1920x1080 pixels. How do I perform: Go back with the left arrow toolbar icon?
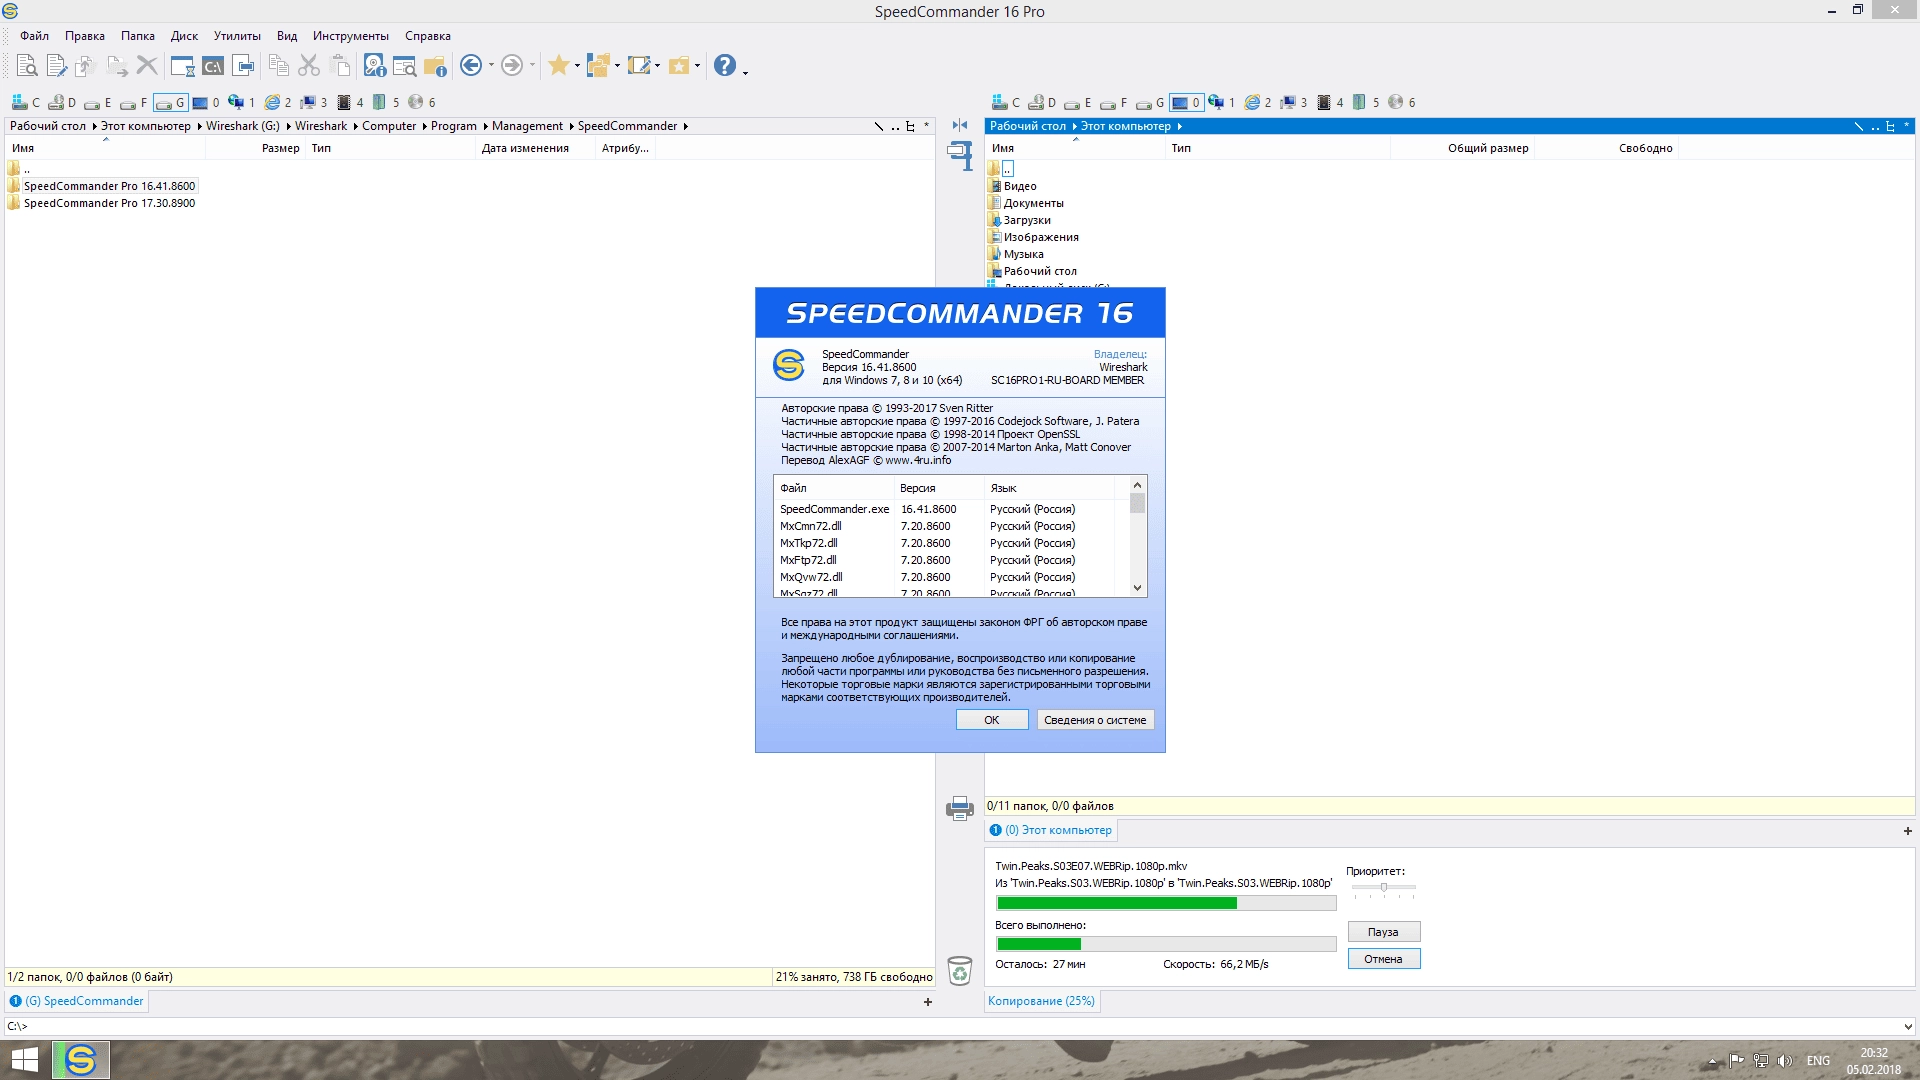coord(471,66)
